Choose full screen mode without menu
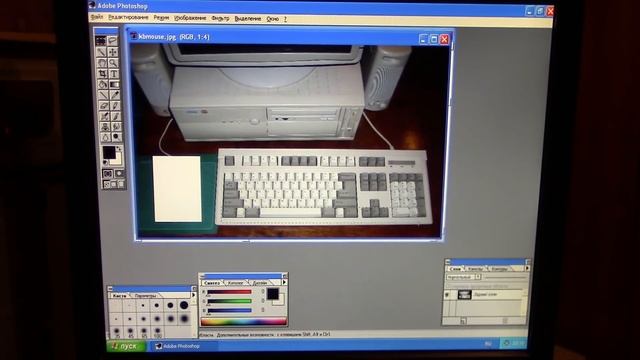Screen dimensions: 640x360 (x=120, y=184)
